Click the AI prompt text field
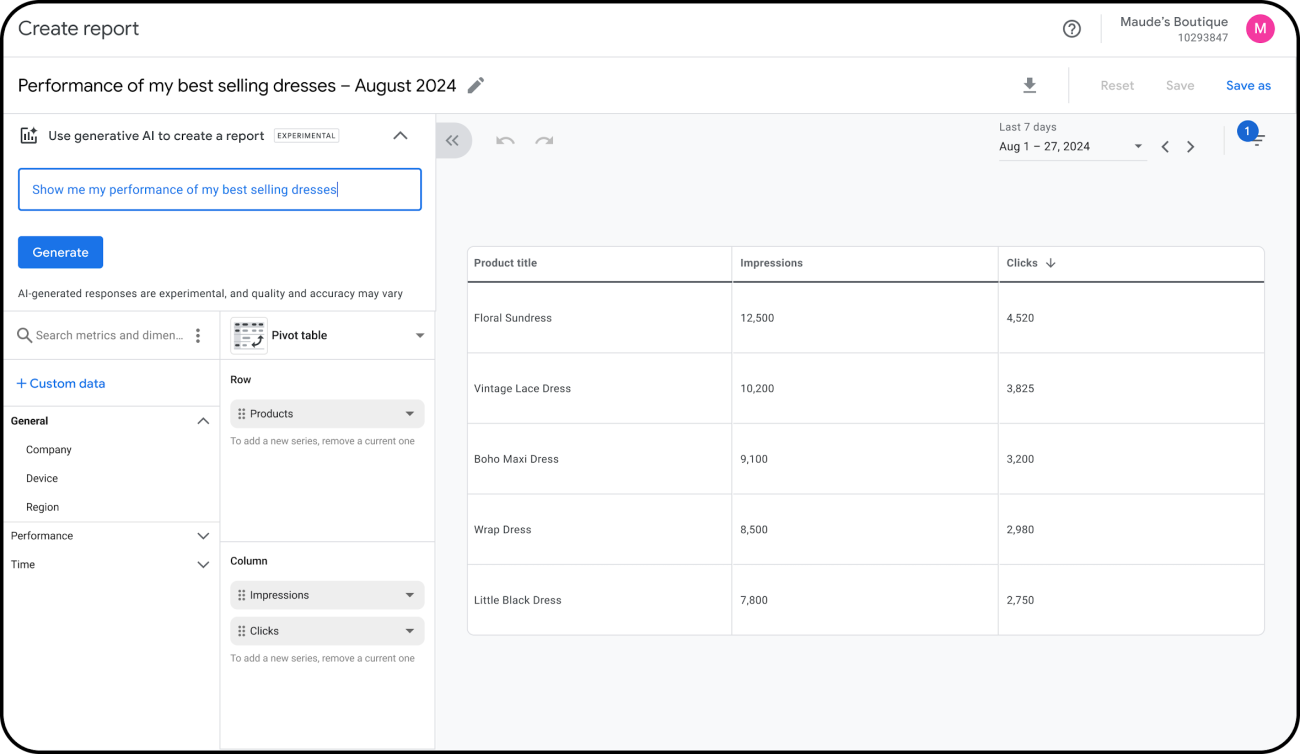 pyautogui.click(x=220, y=190)
